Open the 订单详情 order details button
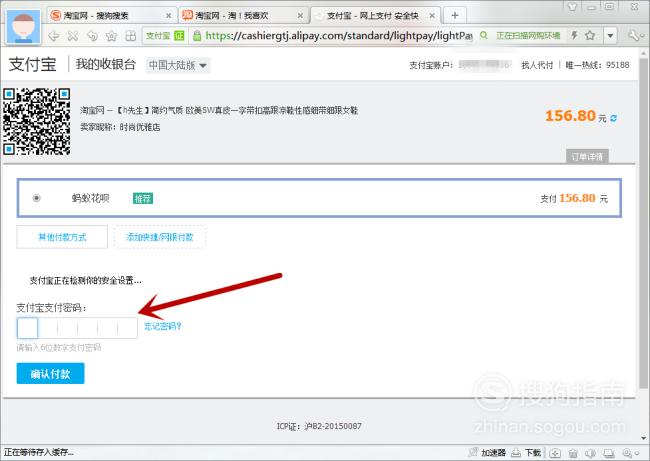650x461 pixels. coord(587,156)
